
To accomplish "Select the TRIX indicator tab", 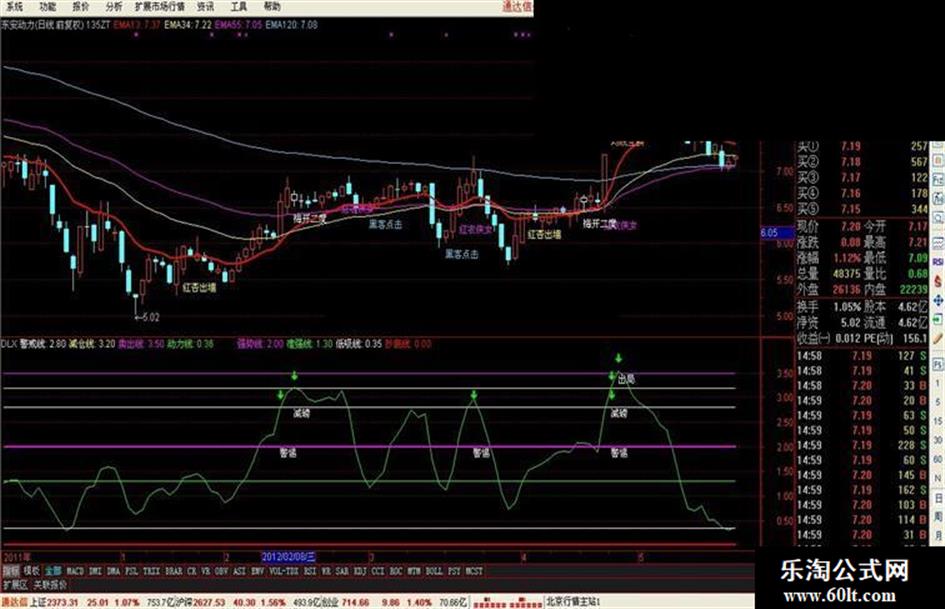I will tap(152, 570).
